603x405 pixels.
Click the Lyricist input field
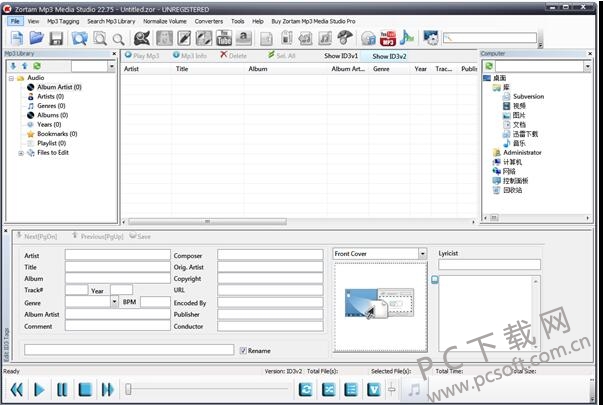coord(489,264)
